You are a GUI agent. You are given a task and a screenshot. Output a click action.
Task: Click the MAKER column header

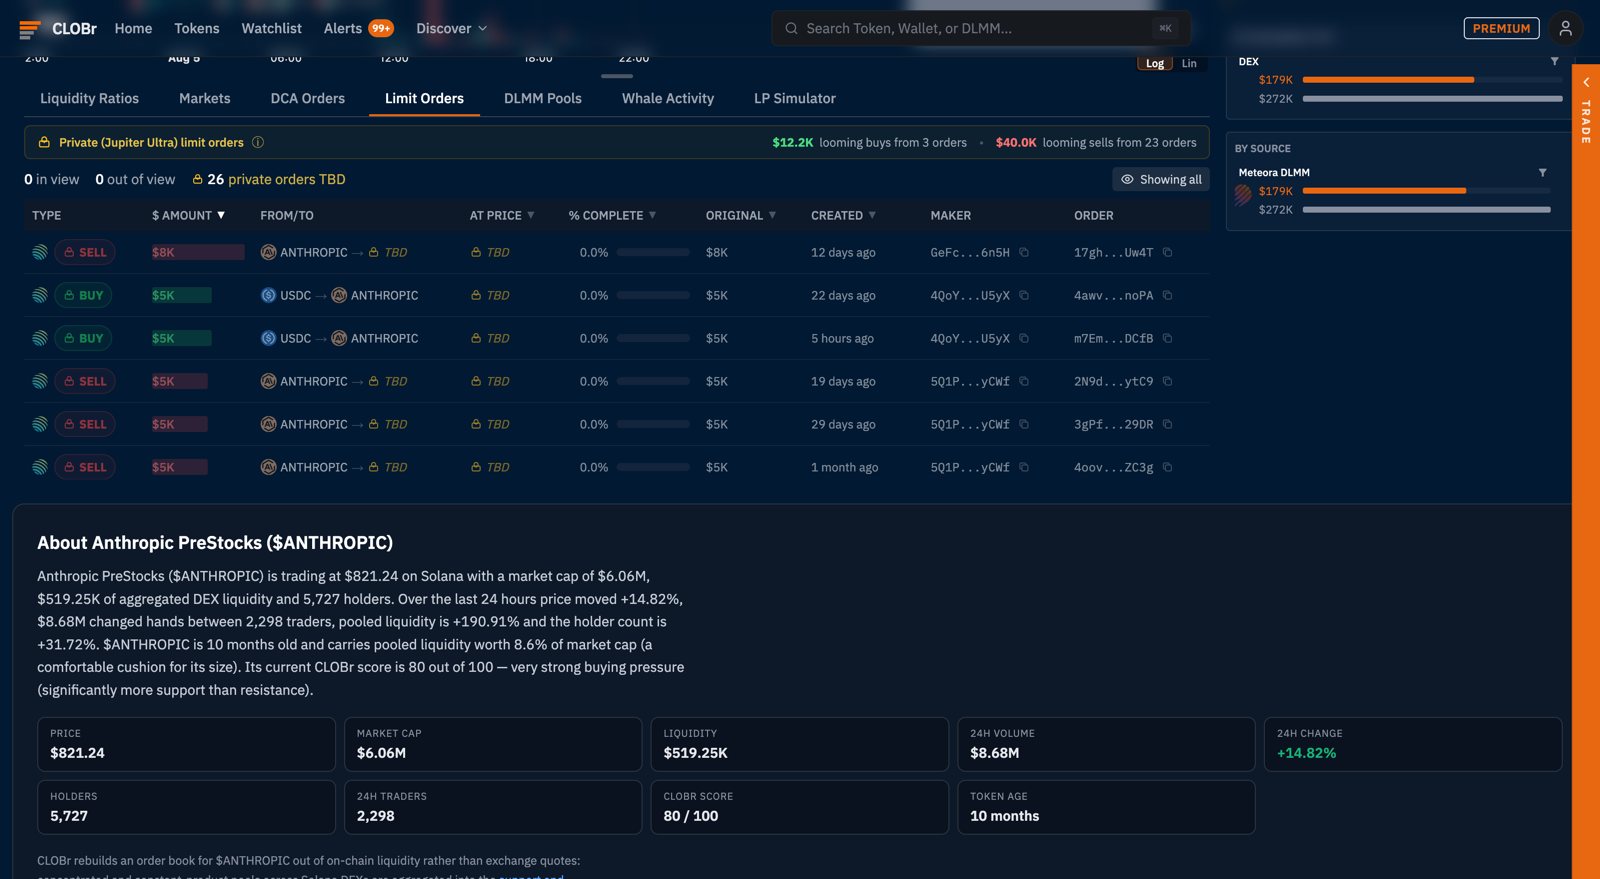click(950, 215)
